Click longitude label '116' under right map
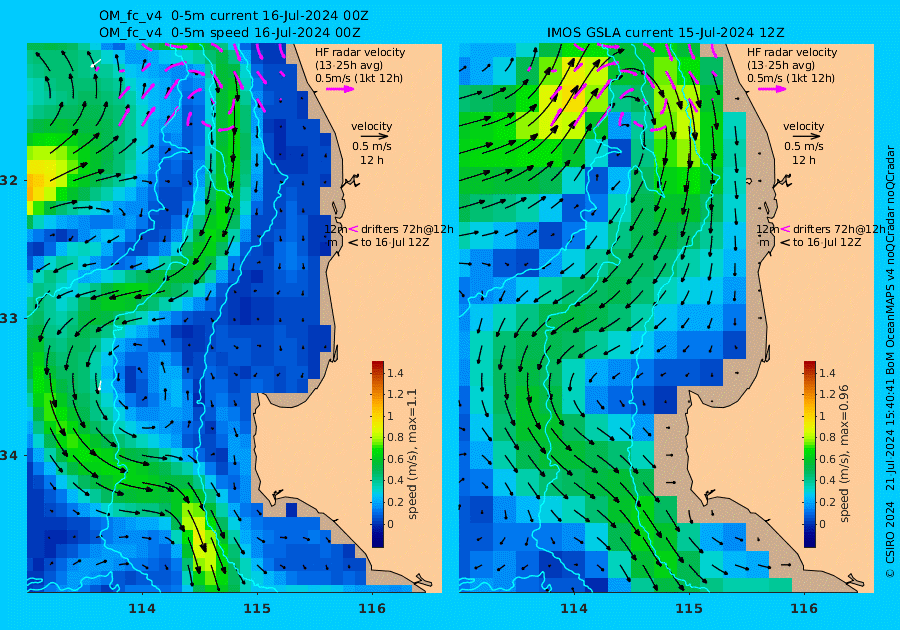 pos(804,609)
